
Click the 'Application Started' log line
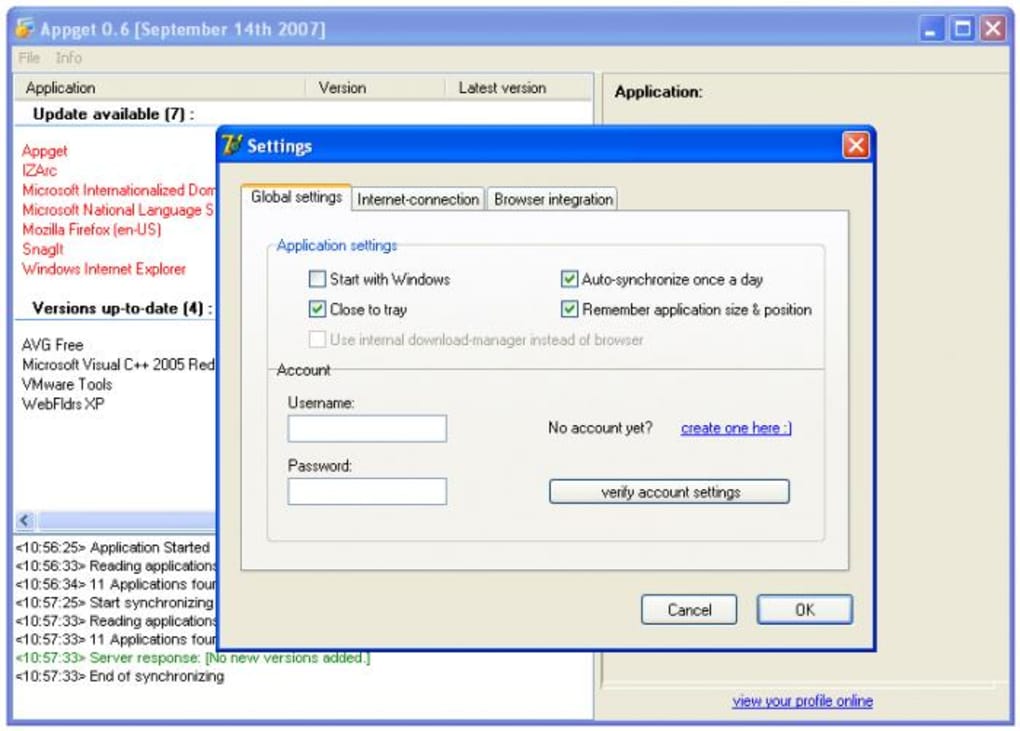(113, 548)
